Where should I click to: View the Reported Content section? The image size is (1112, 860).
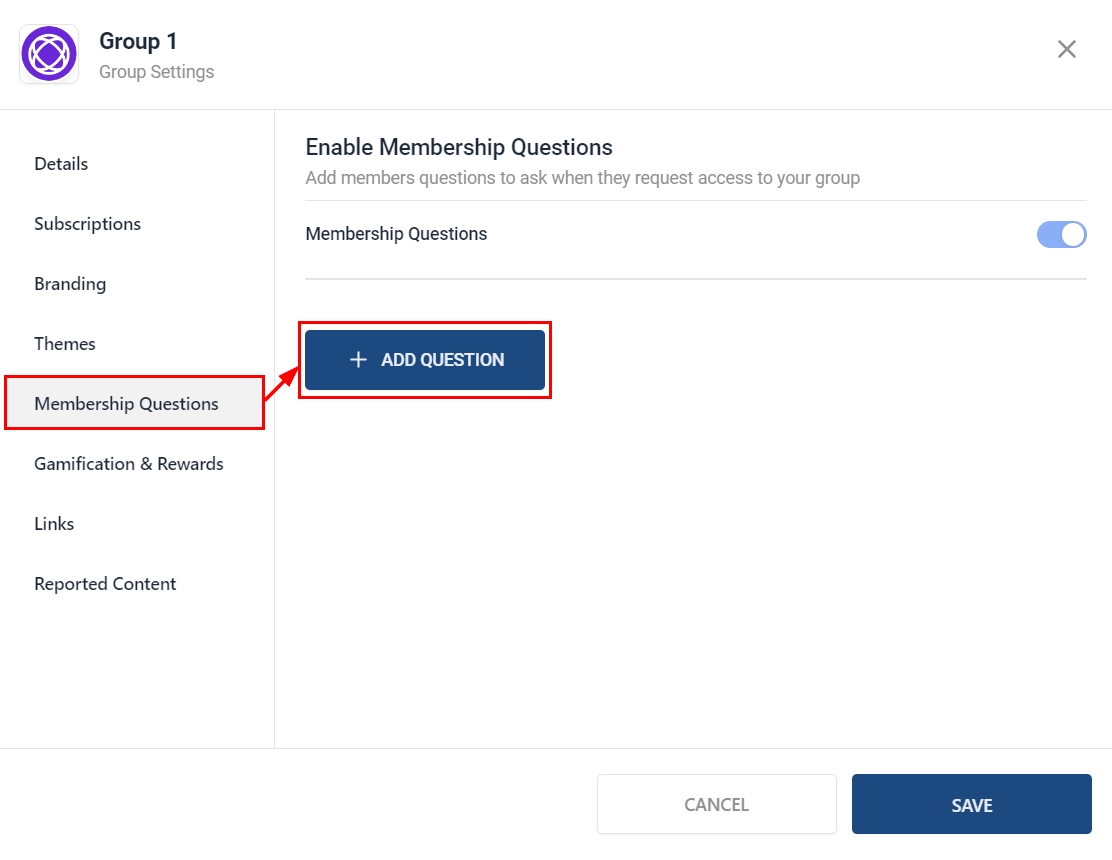point(105,584)
